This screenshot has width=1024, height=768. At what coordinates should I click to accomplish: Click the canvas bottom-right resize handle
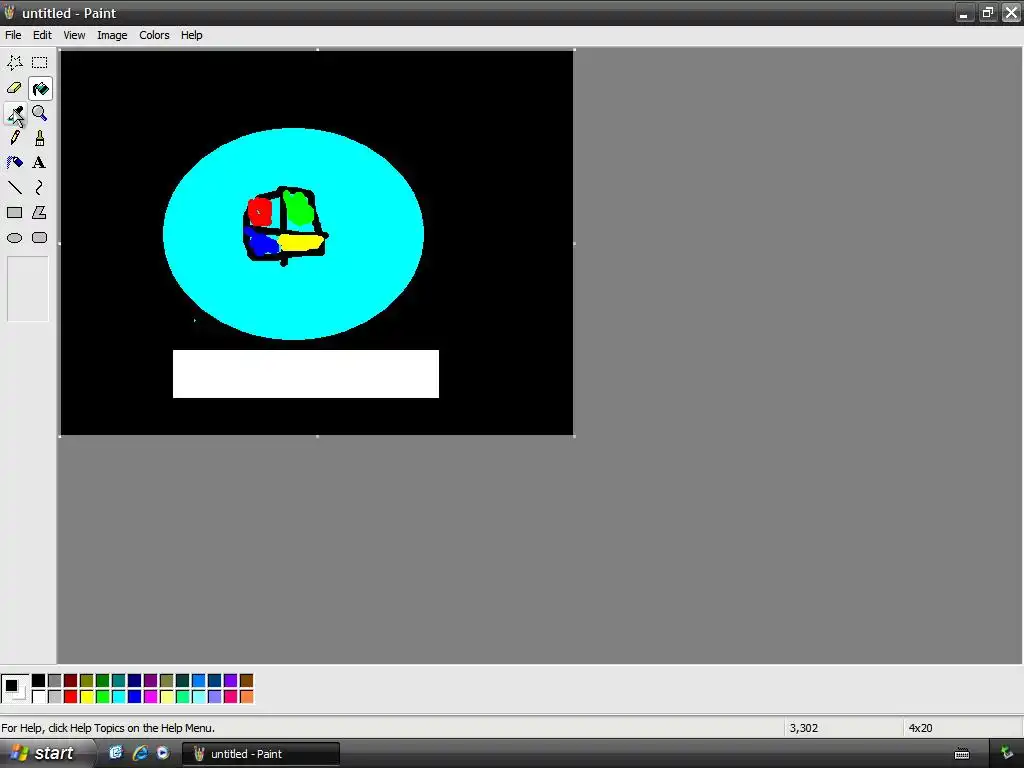coord(574,436)
